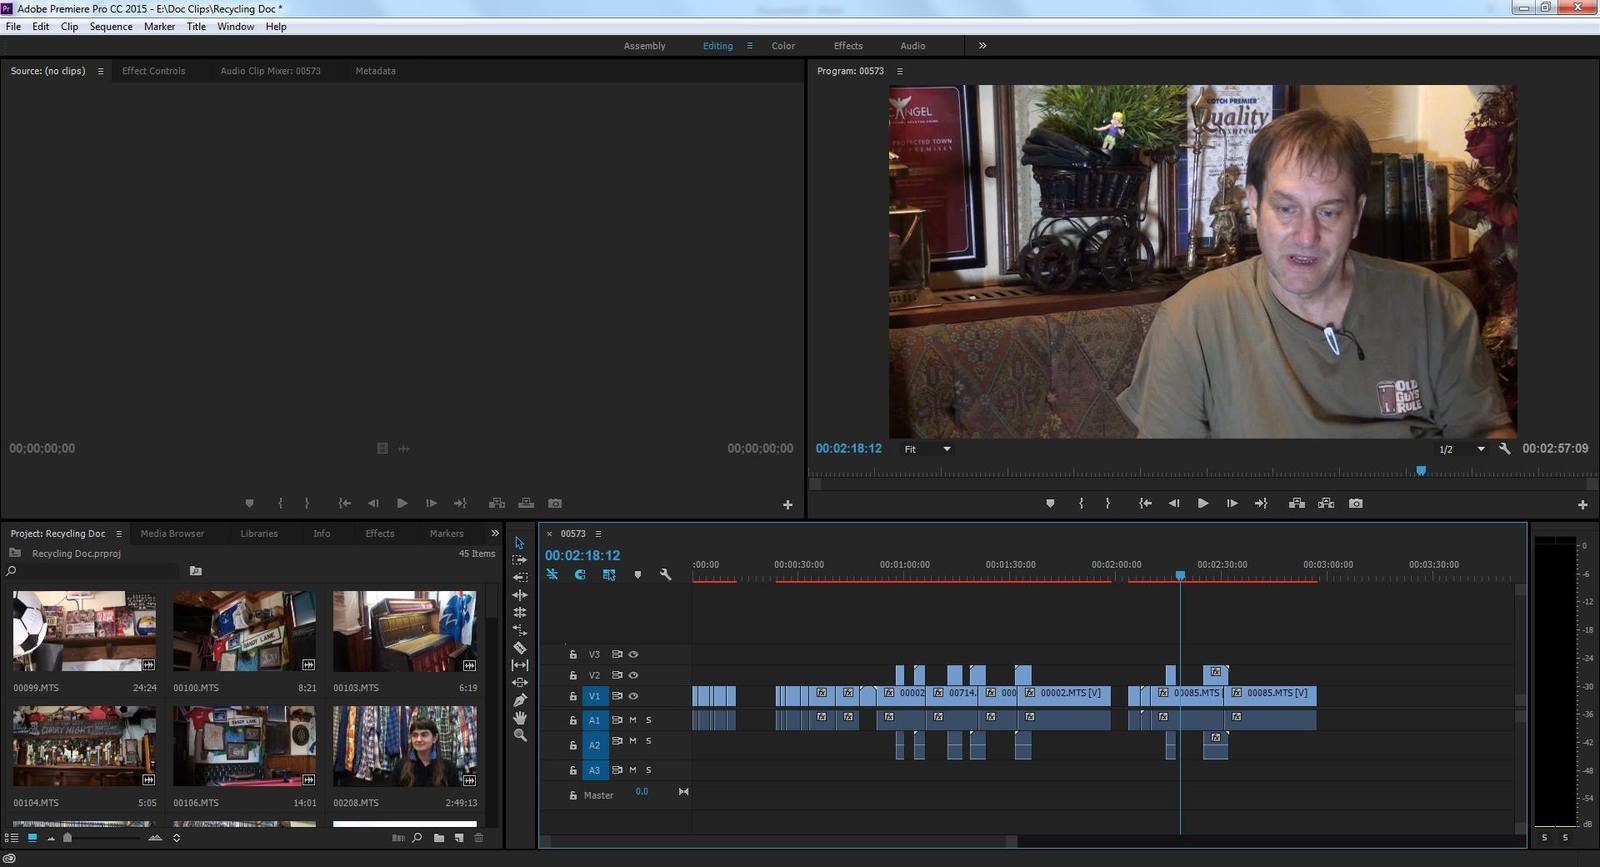This screenshot has height=867, width=1600.
Task: Click Export Frame camera in Program monitor
Action: click(1356, 504)
